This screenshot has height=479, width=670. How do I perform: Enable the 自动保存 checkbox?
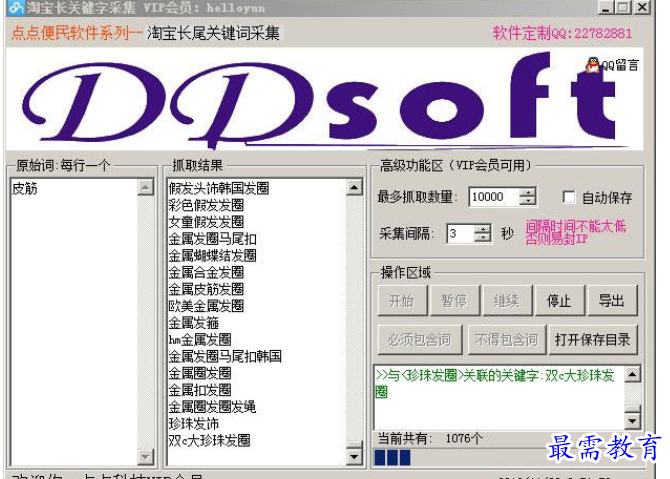[x=568, y=197]
